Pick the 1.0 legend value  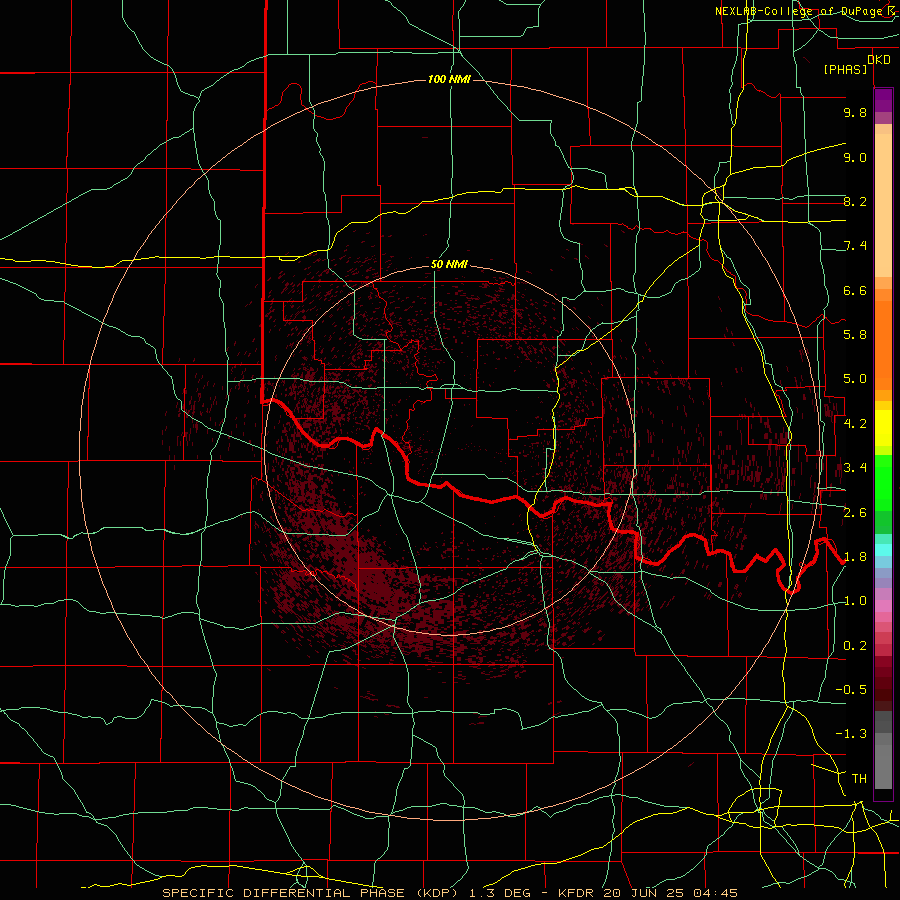coord(855,601)
